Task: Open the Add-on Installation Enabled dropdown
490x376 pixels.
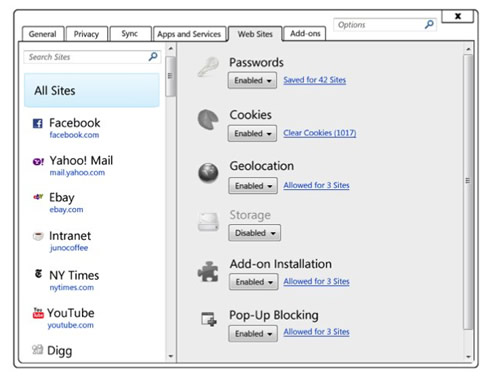Action: coord(254,282)
